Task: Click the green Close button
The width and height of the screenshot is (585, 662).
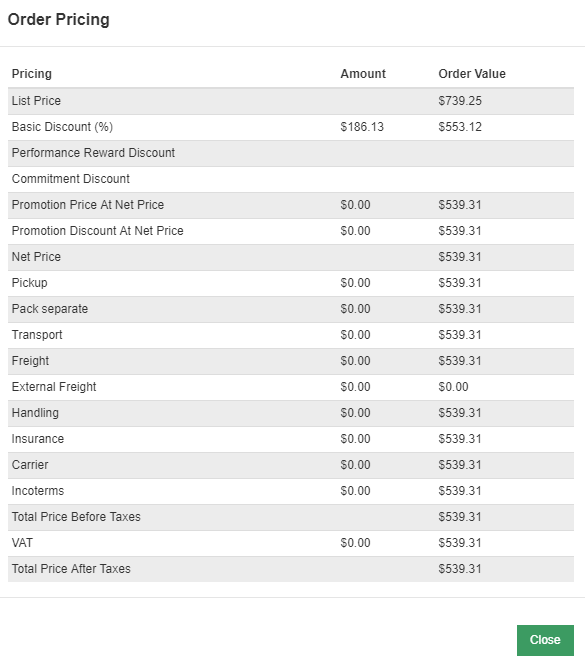Action: 545,640
